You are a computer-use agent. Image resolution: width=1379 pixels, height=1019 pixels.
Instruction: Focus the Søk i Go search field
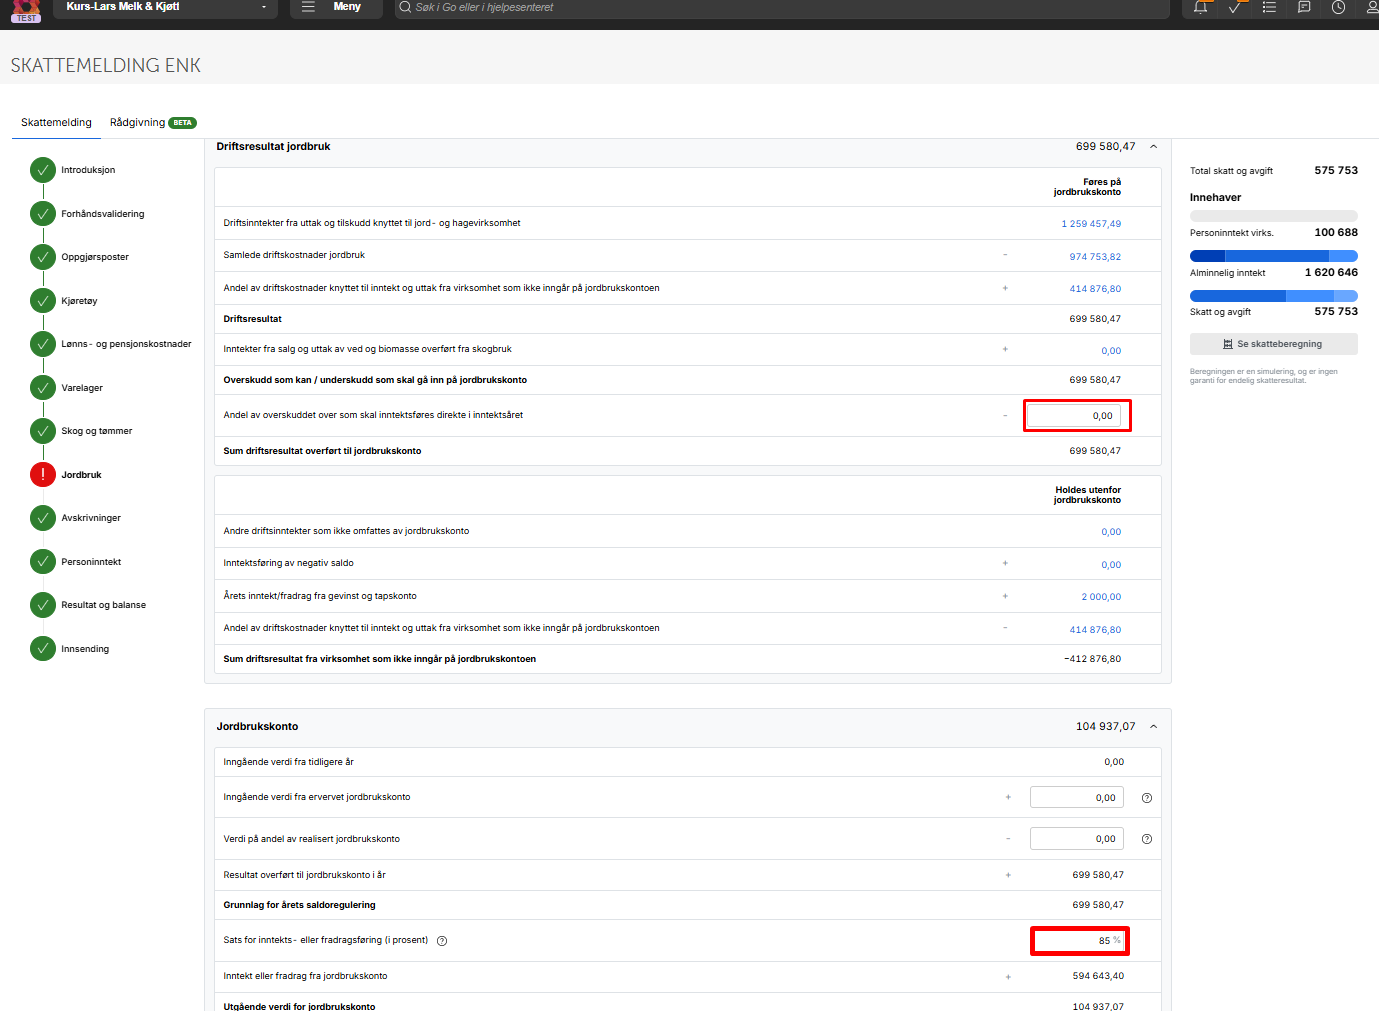pyautogui.click(x=782, y=7)
